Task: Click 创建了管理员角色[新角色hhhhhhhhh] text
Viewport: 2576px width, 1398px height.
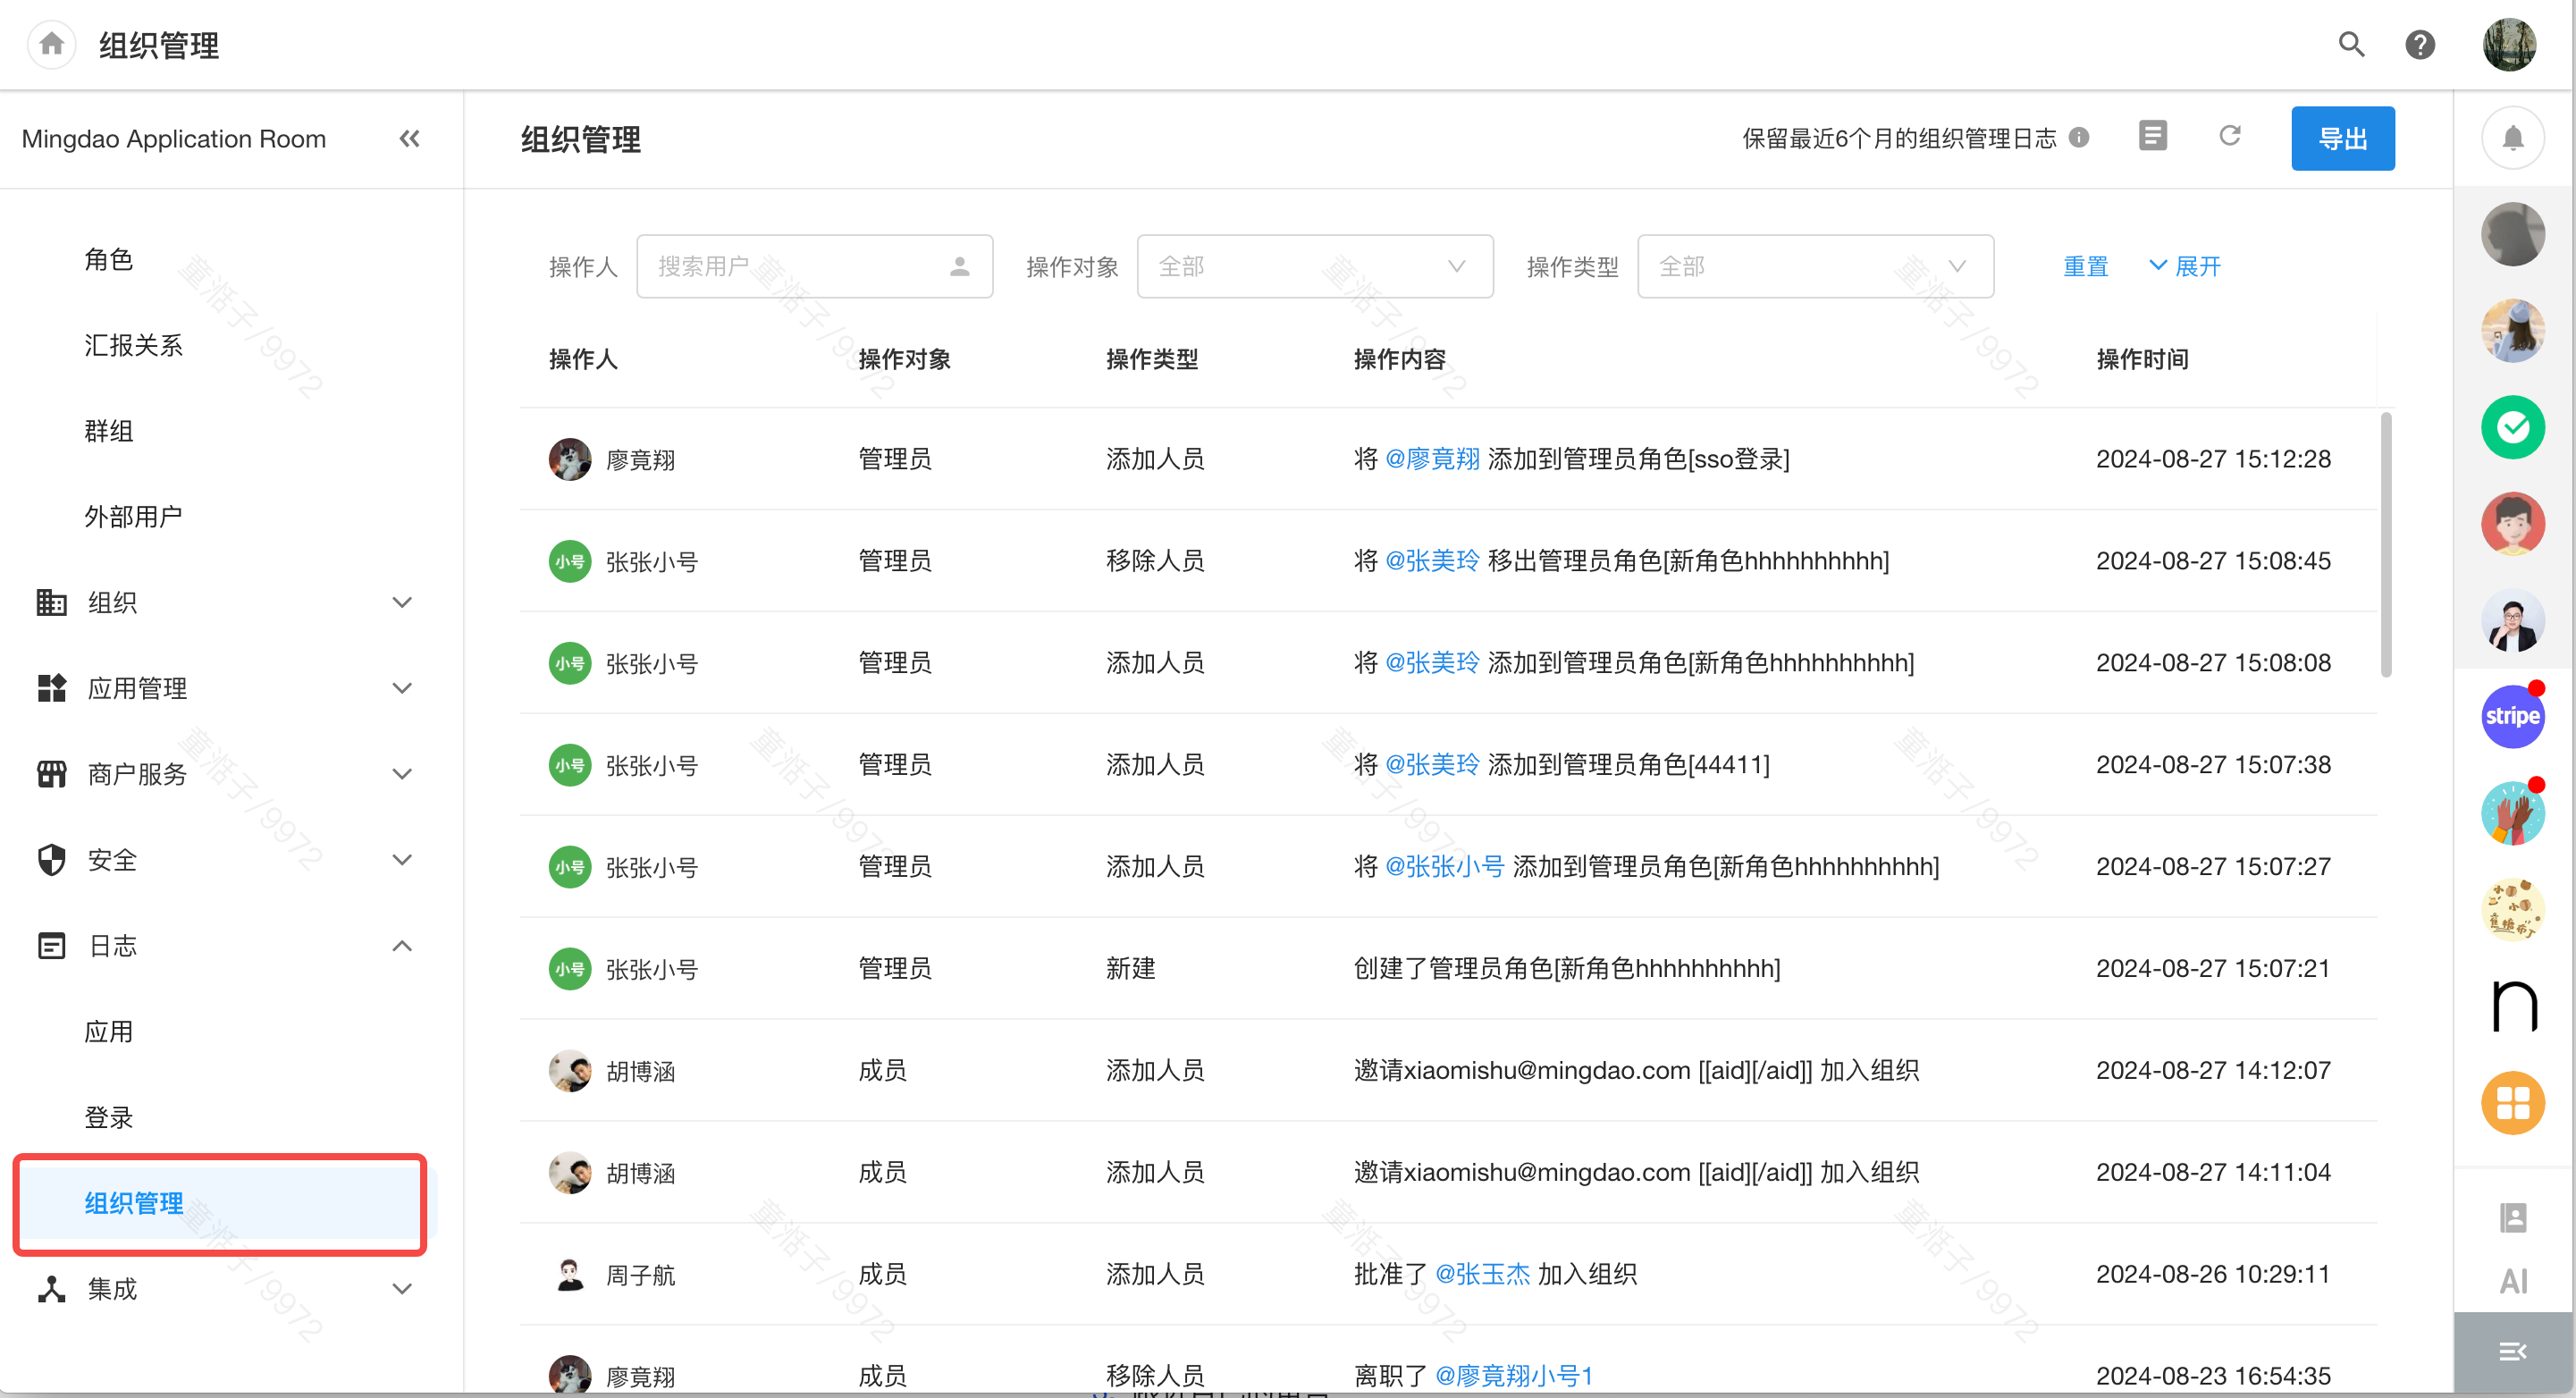Action: pos(1566,969)
